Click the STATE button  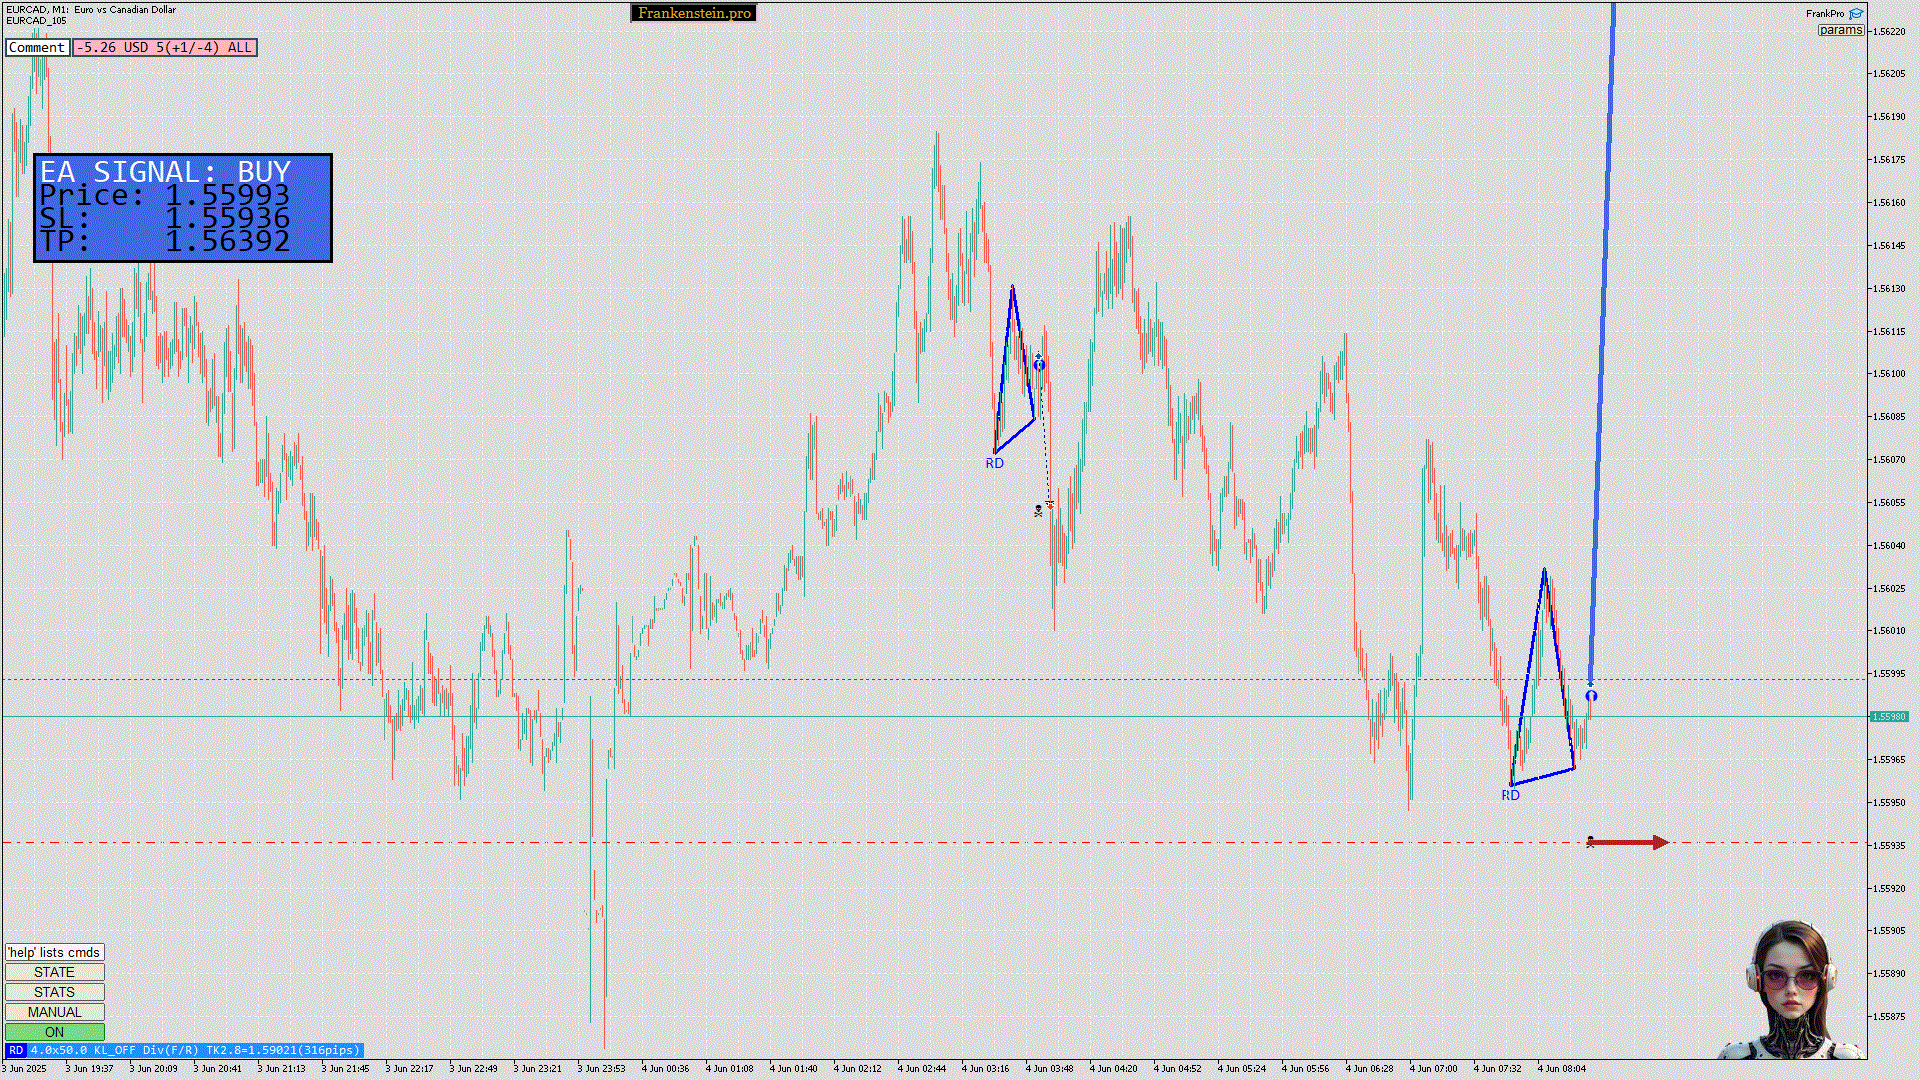click(x=54, y=972)
